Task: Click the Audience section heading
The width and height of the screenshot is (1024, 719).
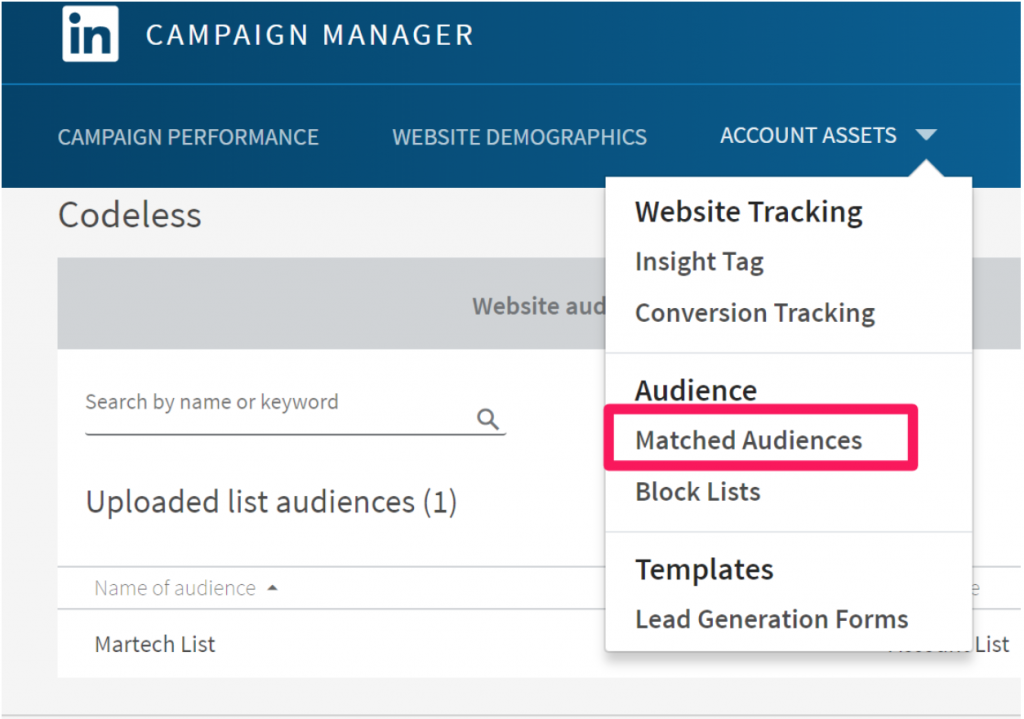Action: click(x=696, y=391)
